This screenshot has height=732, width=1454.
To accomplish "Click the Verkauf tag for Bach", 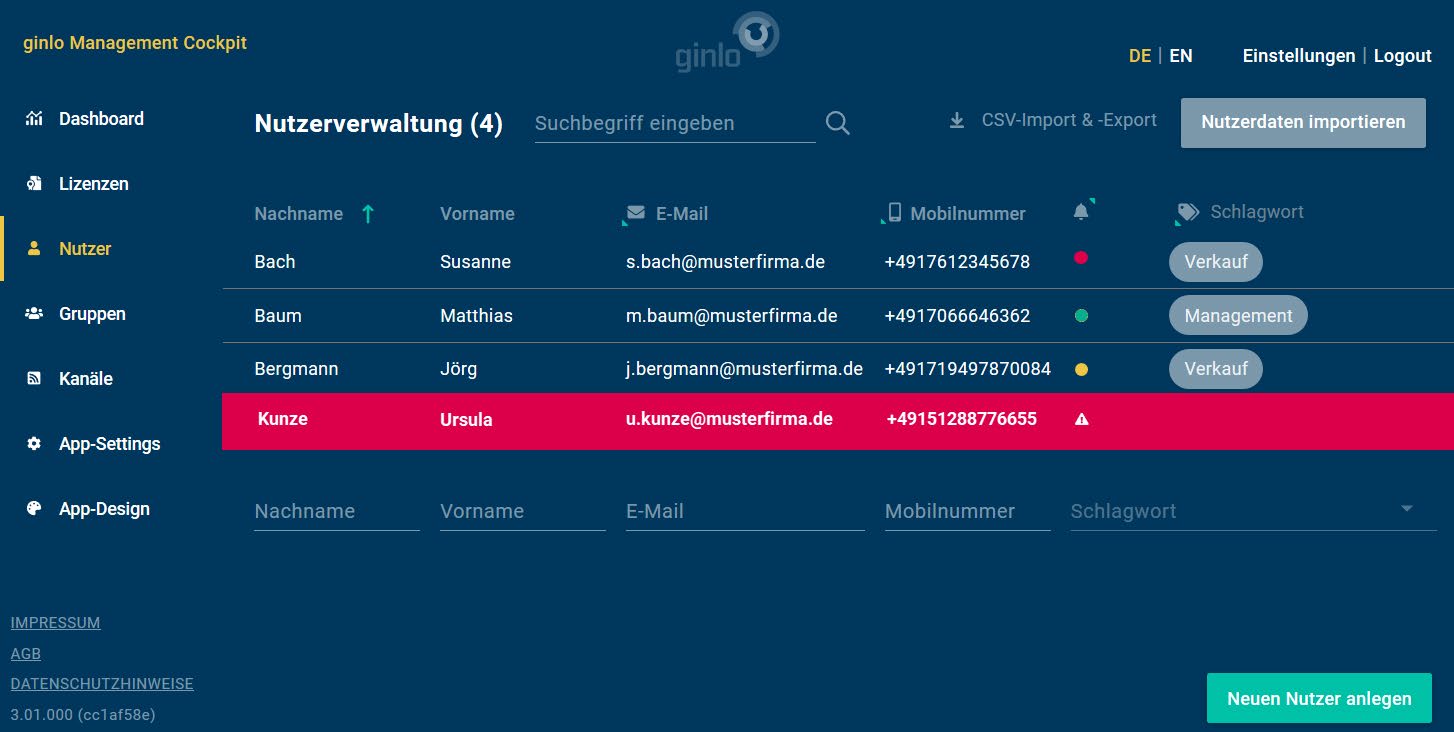I will point(1216,262).
